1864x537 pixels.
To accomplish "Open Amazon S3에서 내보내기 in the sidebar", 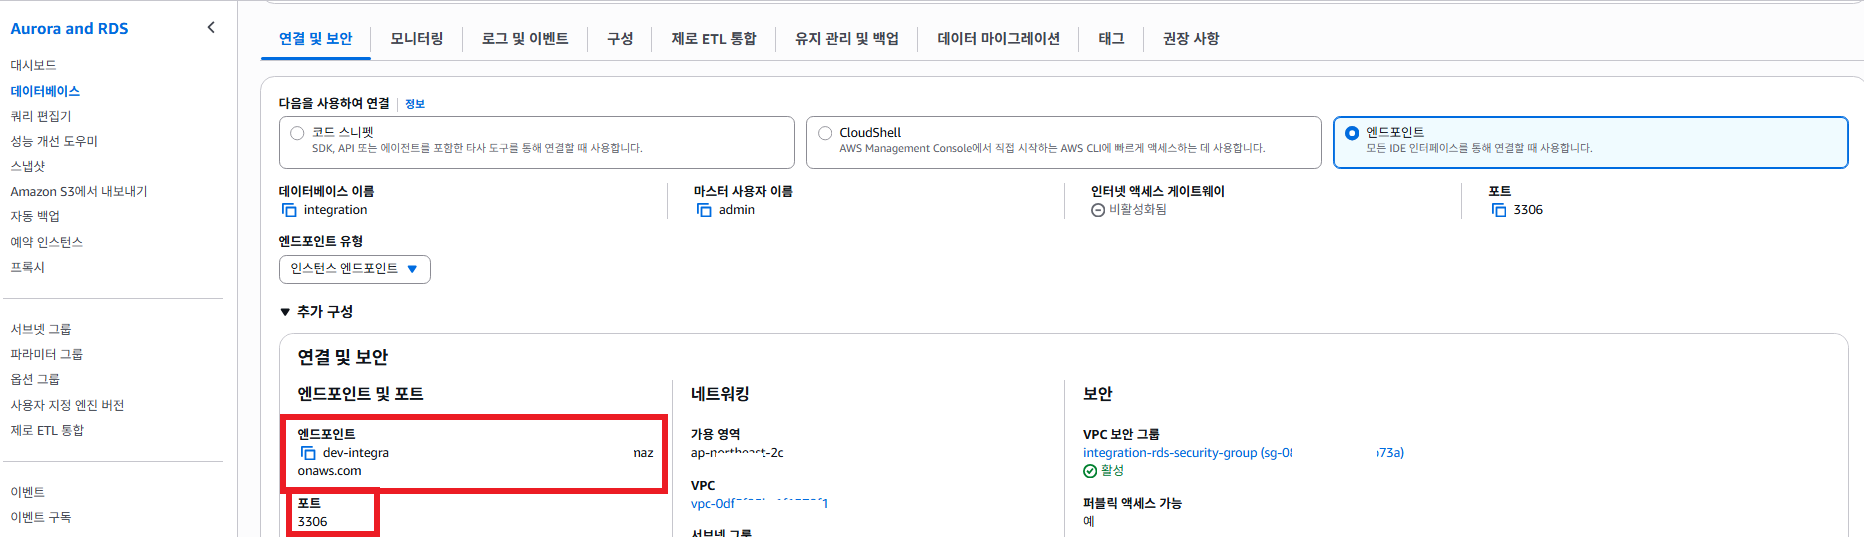I will 79,191.
